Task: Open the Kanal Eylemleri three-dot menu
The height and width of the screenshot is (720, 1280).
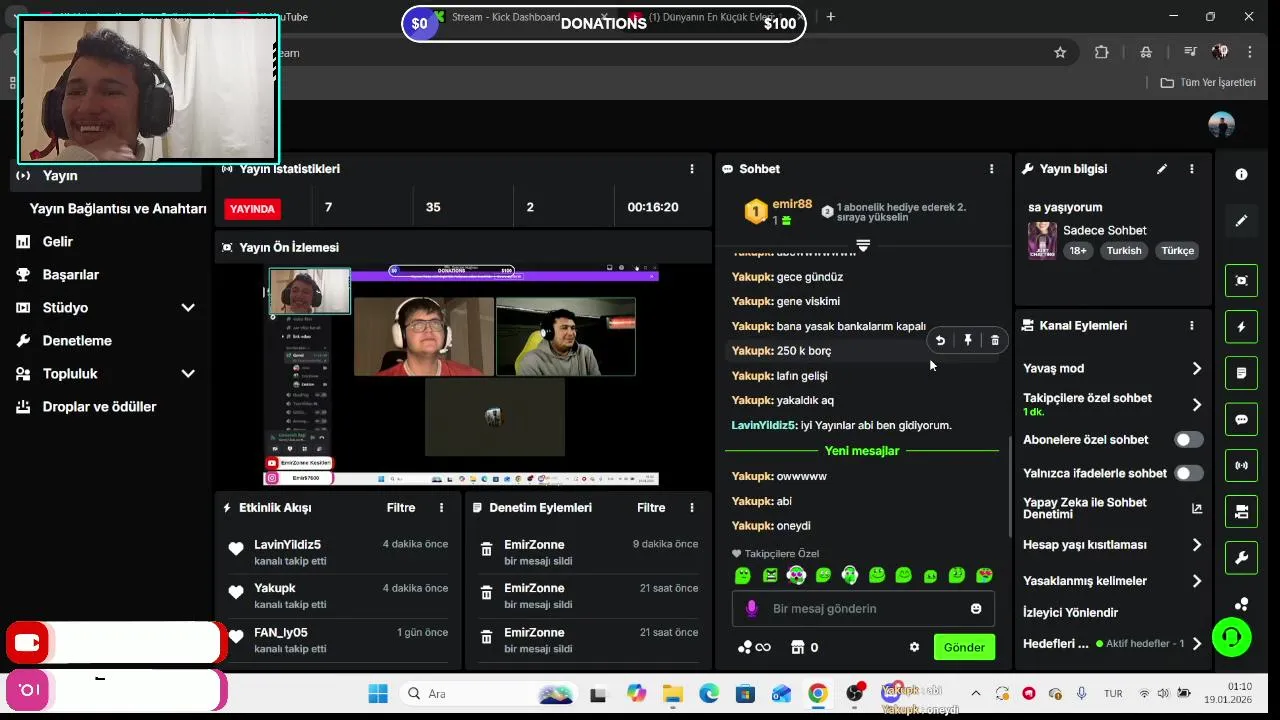Action: point(1191,325)
